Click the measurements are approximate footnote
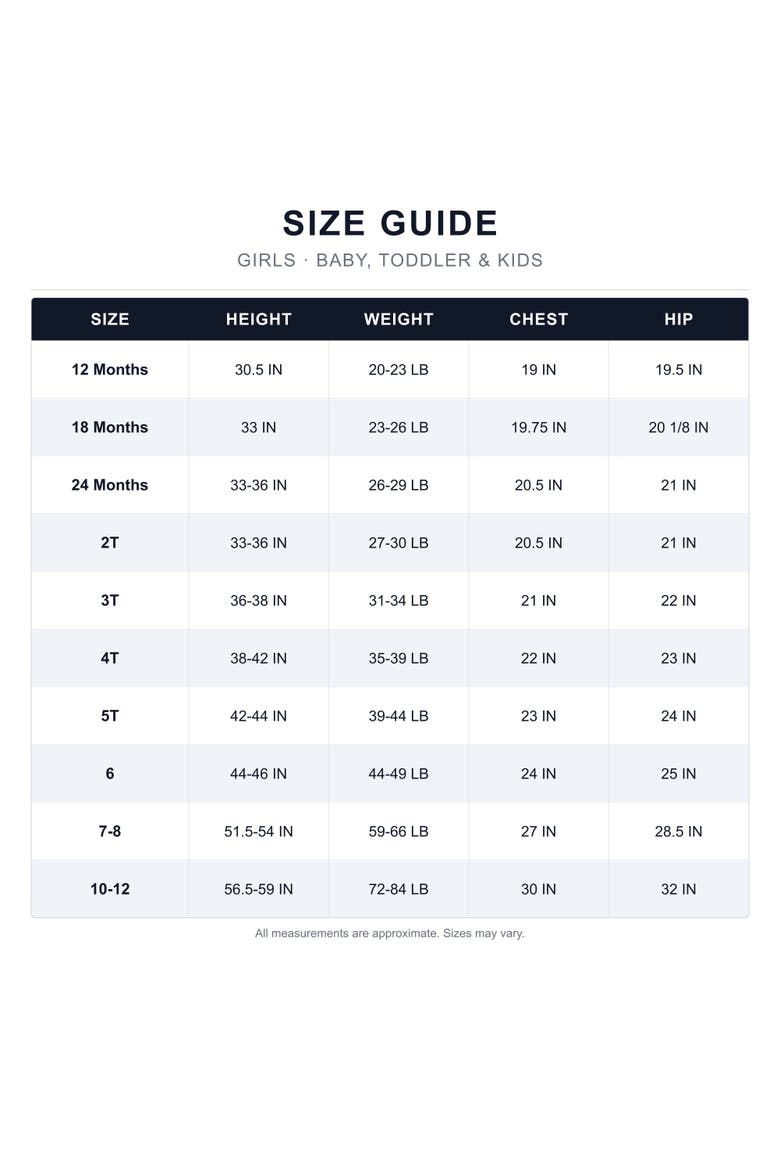Image resolution: width=780 pixels, height=1170 pixels. point(390,933)
